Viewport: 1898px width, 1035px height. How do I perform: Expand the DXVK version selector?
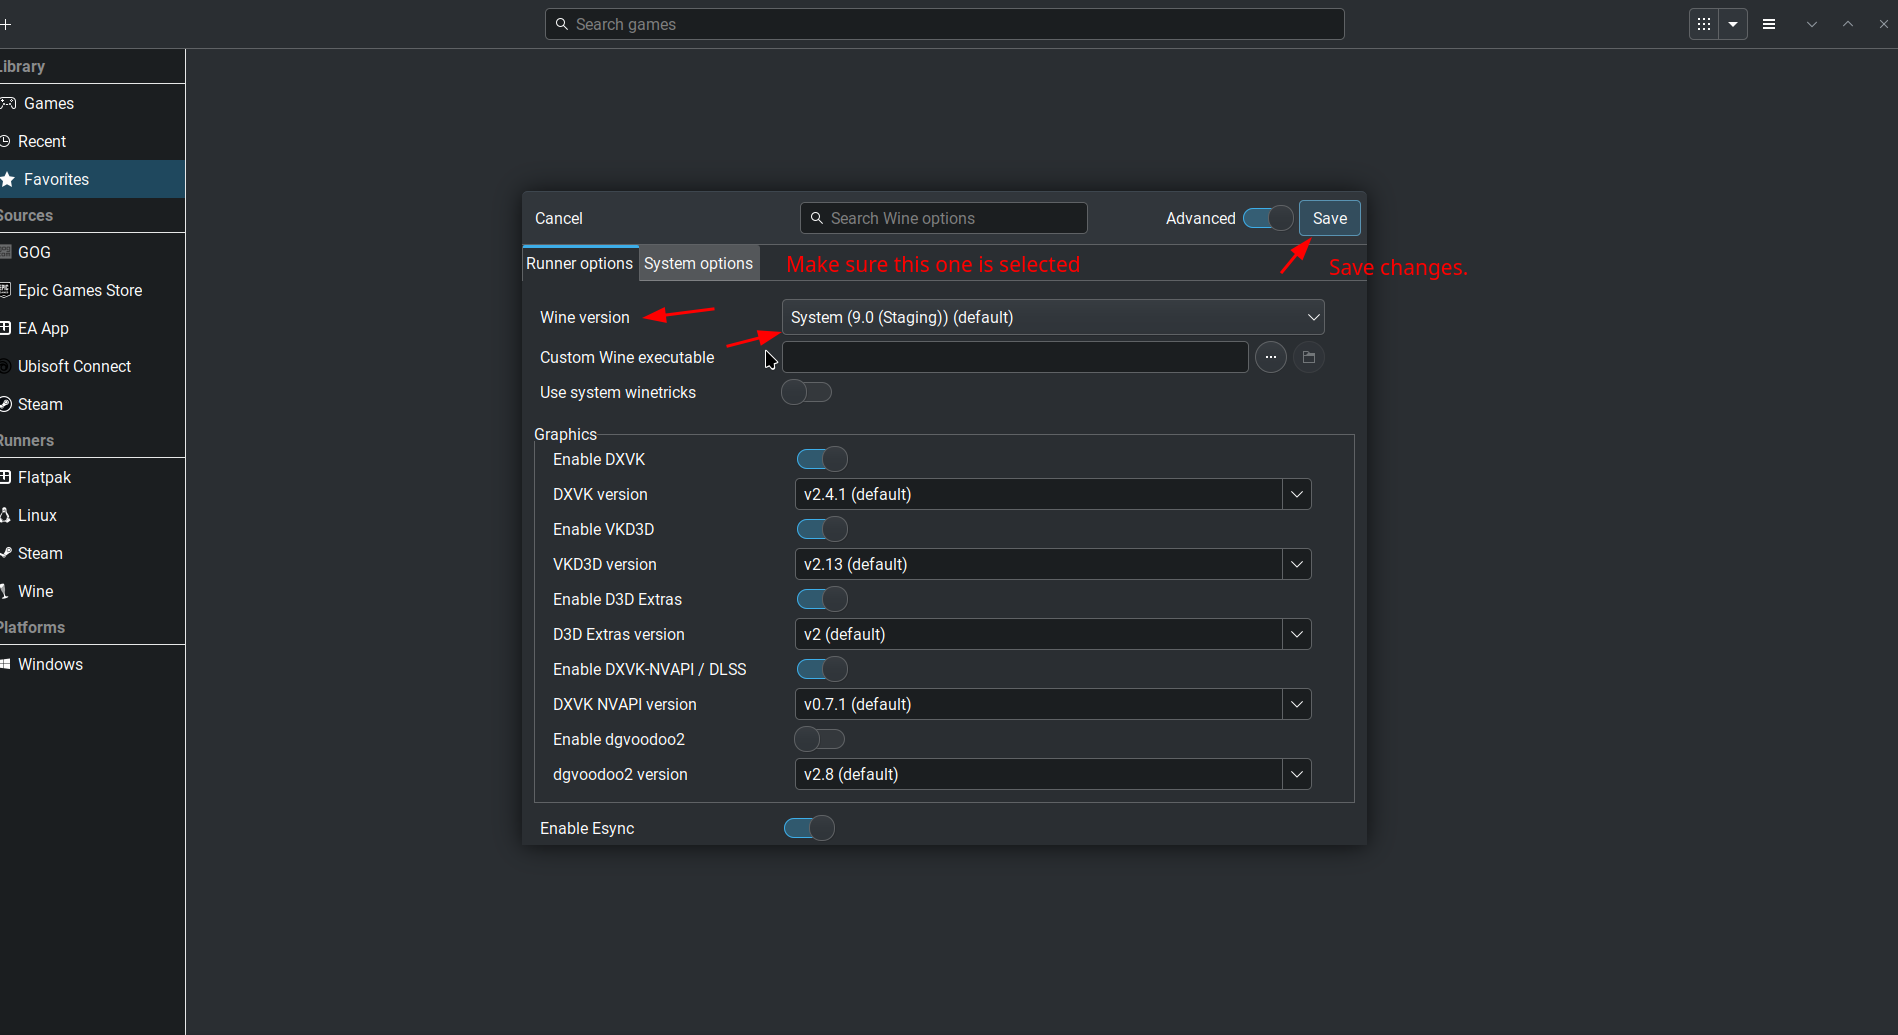point(1296,493)
